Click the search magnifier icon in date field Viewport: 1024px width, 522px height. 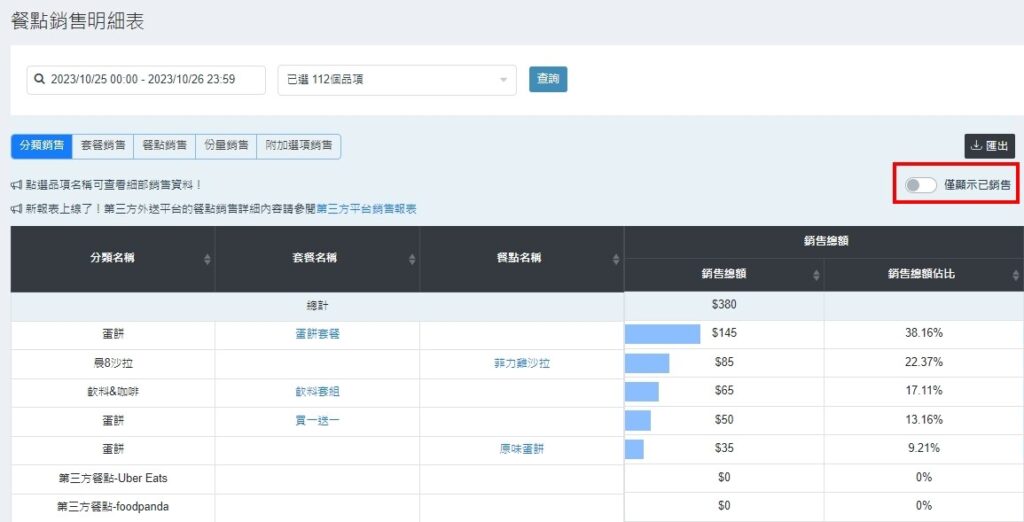pyautogui.click(x=39, y=79)
